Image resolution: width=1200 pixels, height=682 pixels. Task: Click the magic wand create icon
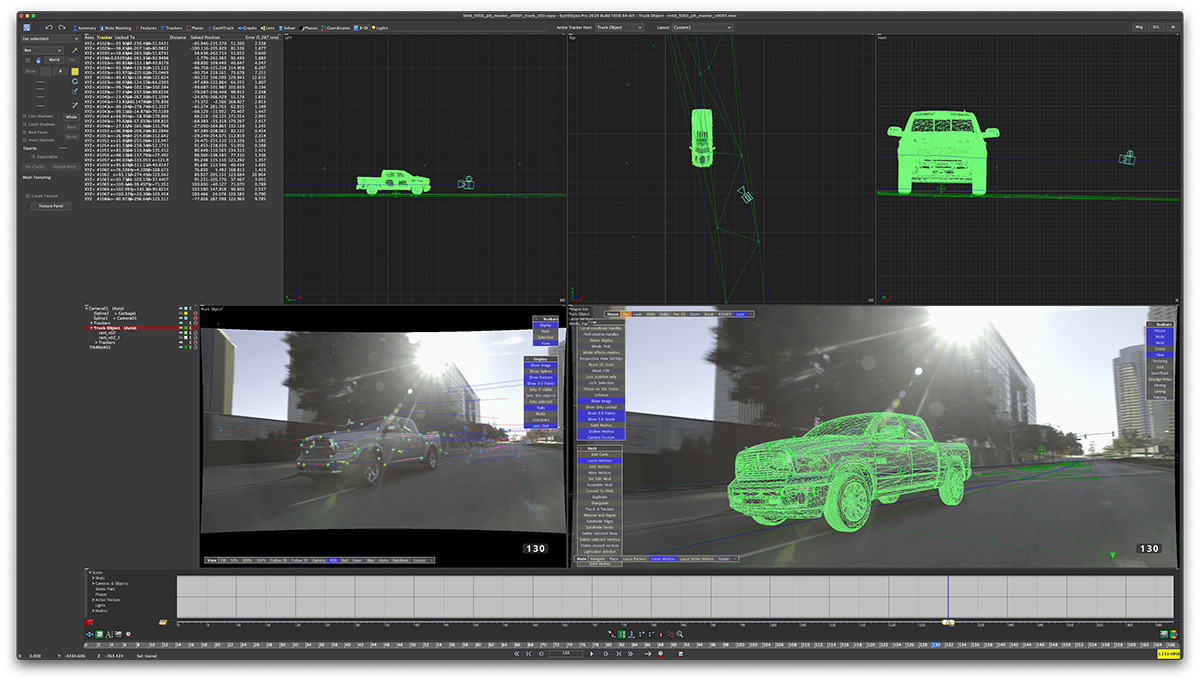coord(74,51)
